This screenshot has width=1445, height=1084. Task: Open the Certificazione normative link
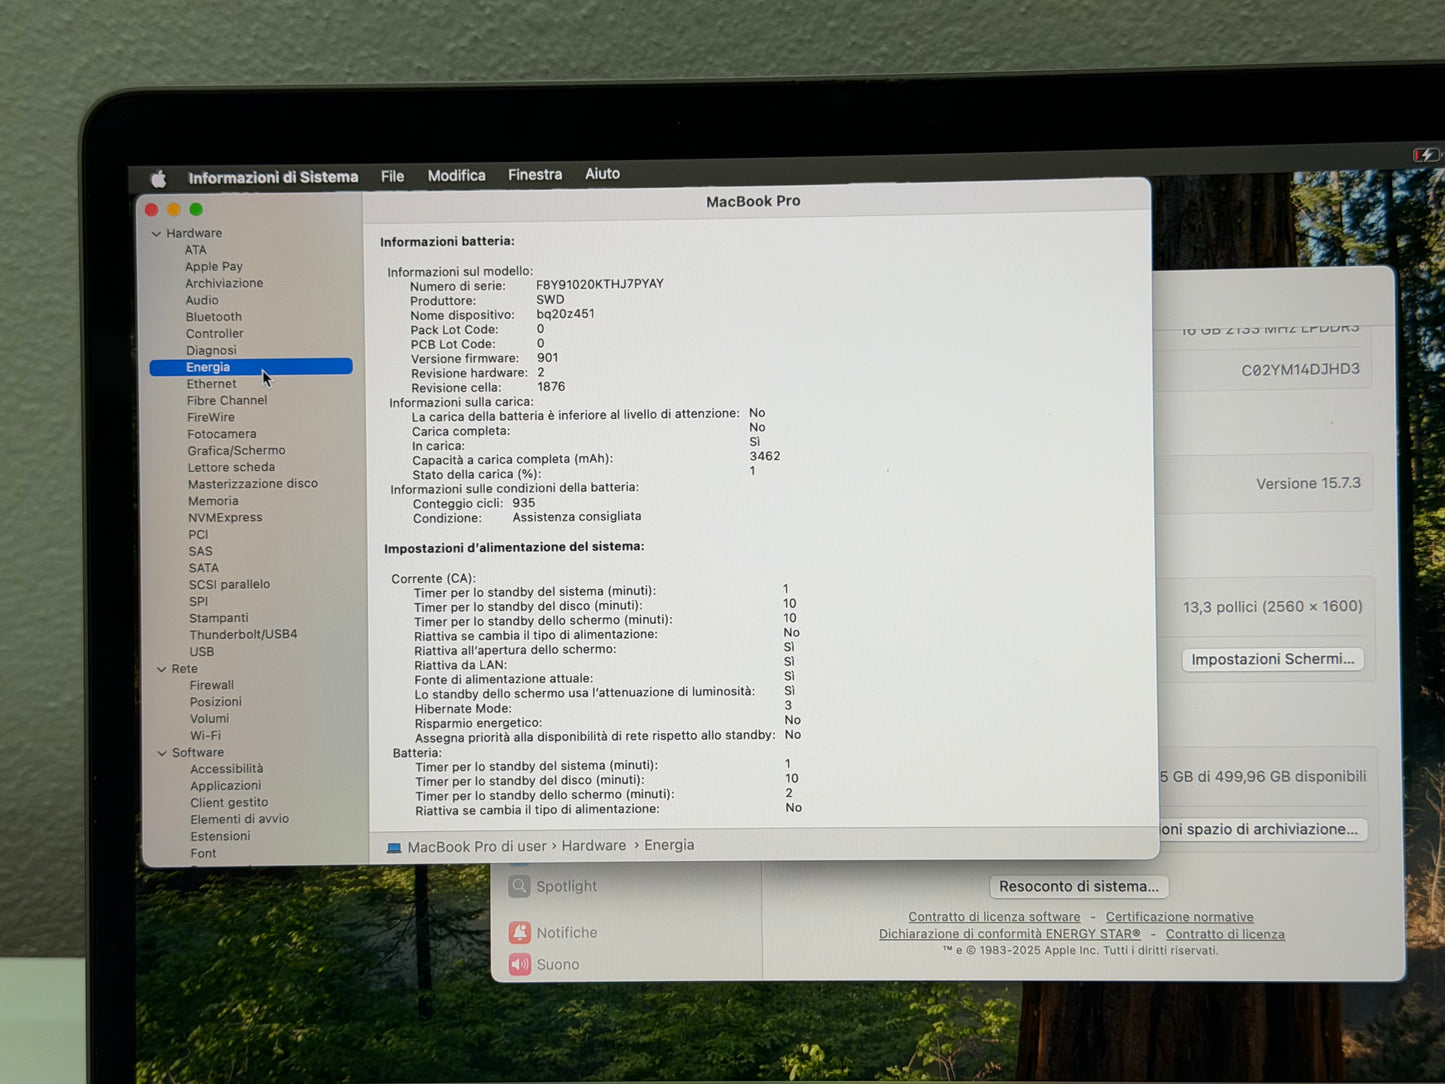tap(1179, 917)
